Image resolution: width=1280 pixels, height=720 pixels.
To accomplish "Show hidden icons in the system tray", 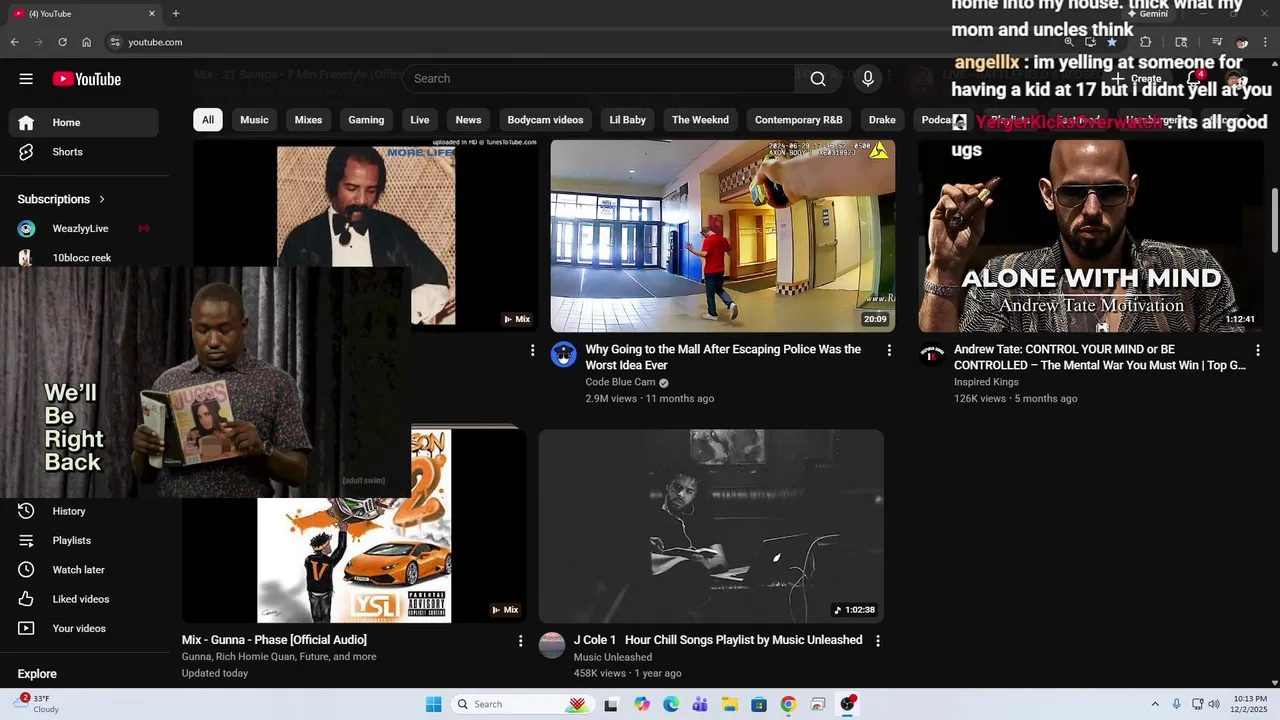I will tap(1155, 704).
